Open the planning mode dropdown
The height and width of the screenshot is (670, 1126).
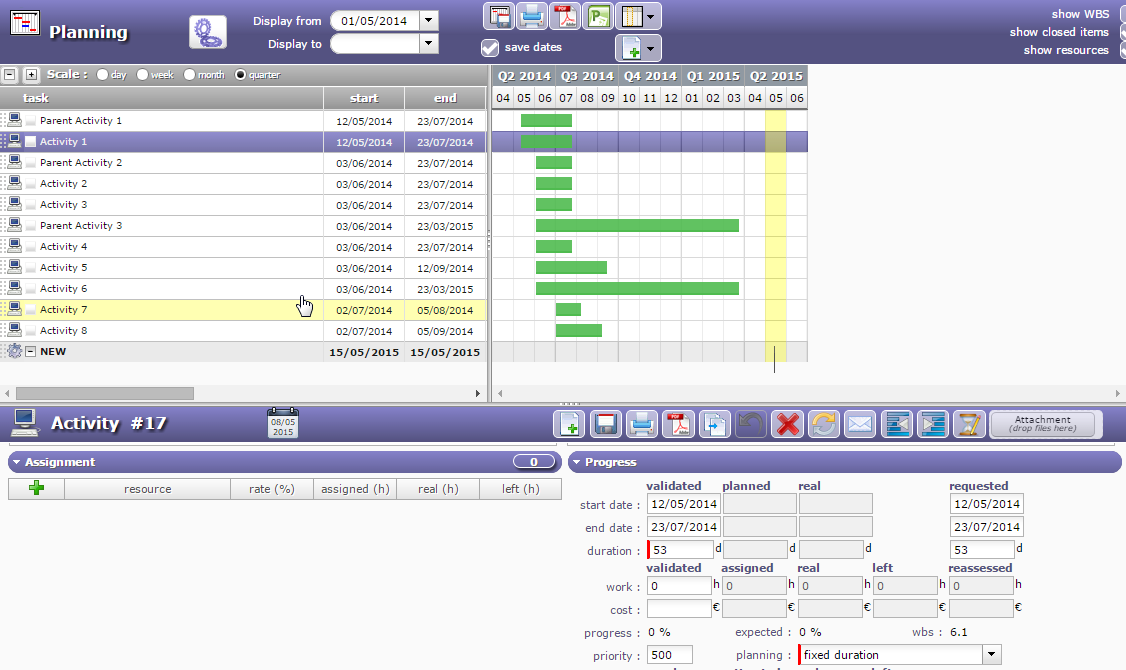click(991, 655)
